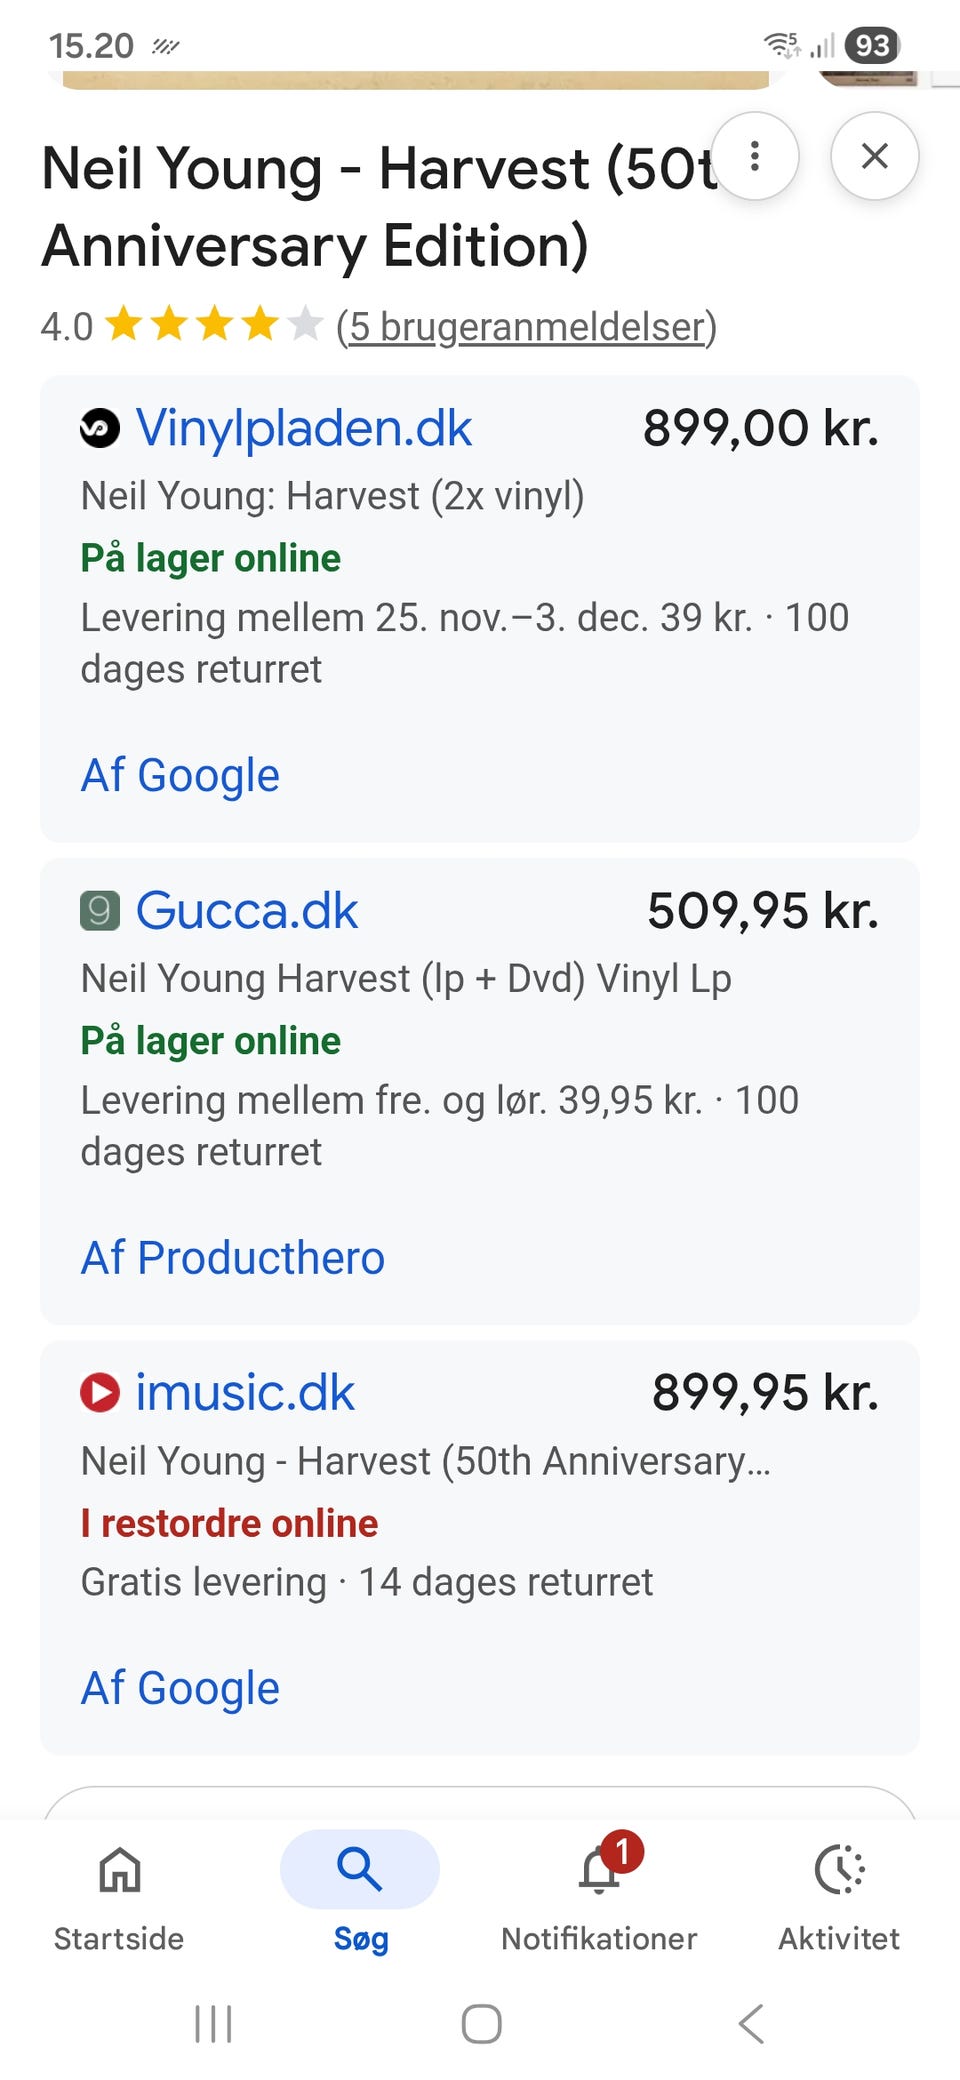This screenshot has width=960, height=2080.
Task: Tap the Af Producthero link
Action: coord(232,1258)
